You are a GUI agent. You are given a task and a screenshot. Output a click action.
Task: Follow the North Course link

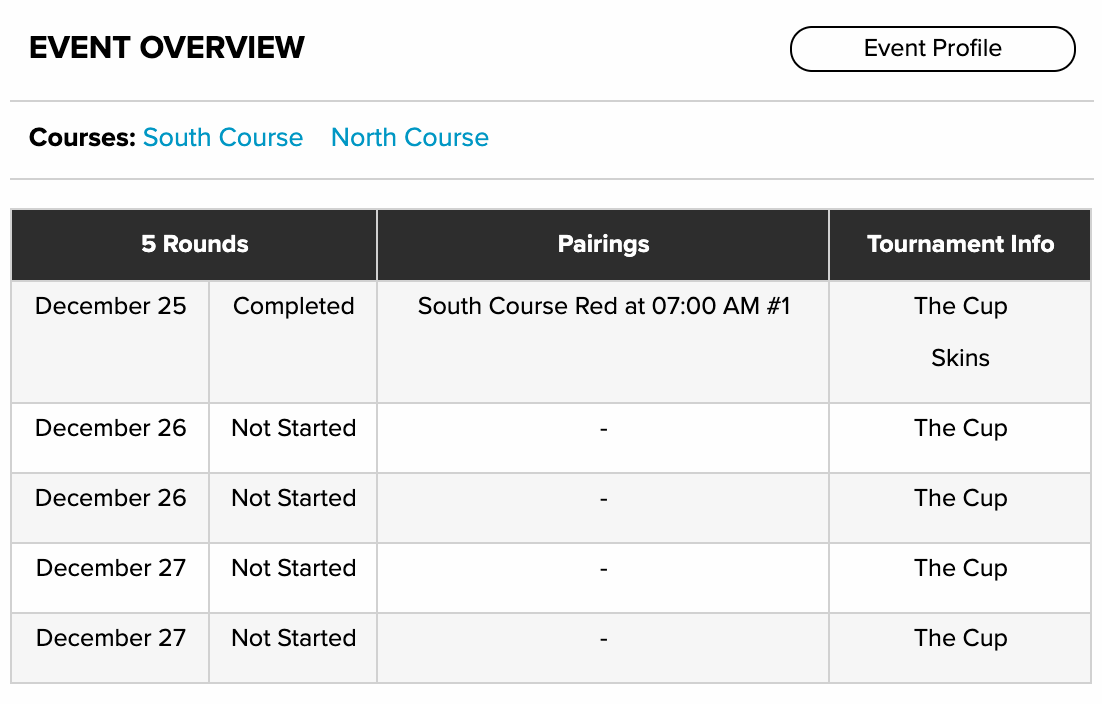pyautogui.click(x=410, y=137)
